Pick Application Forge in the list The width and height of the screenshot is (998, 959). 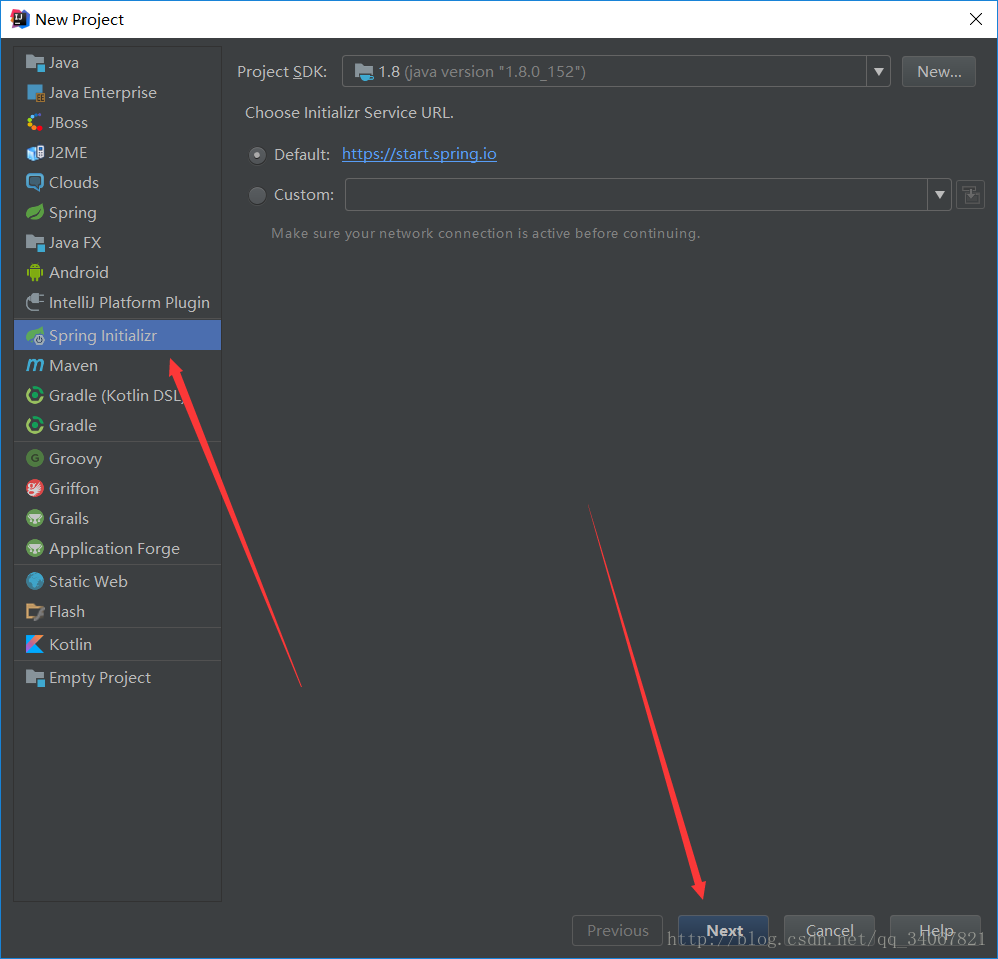click(x=118, y=549)
